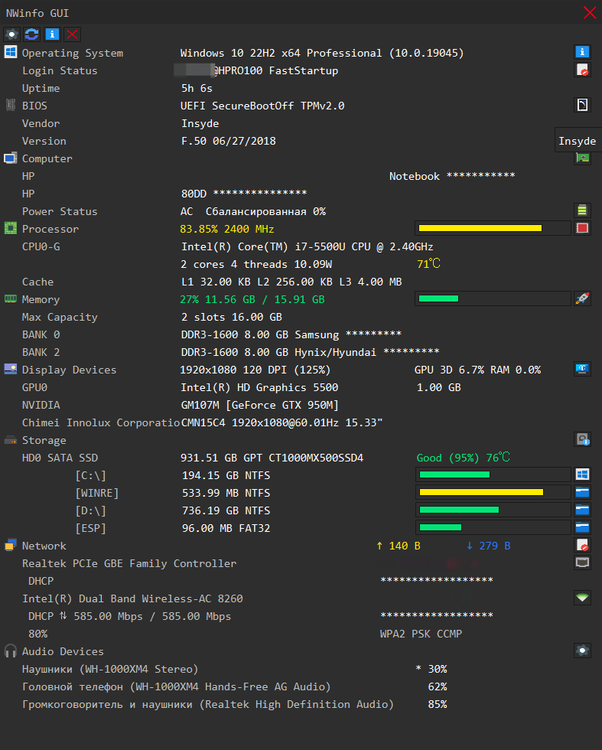602x750 pixels.
Task: Click the red chip icon beside Processor bar
Action: (582, 228)
